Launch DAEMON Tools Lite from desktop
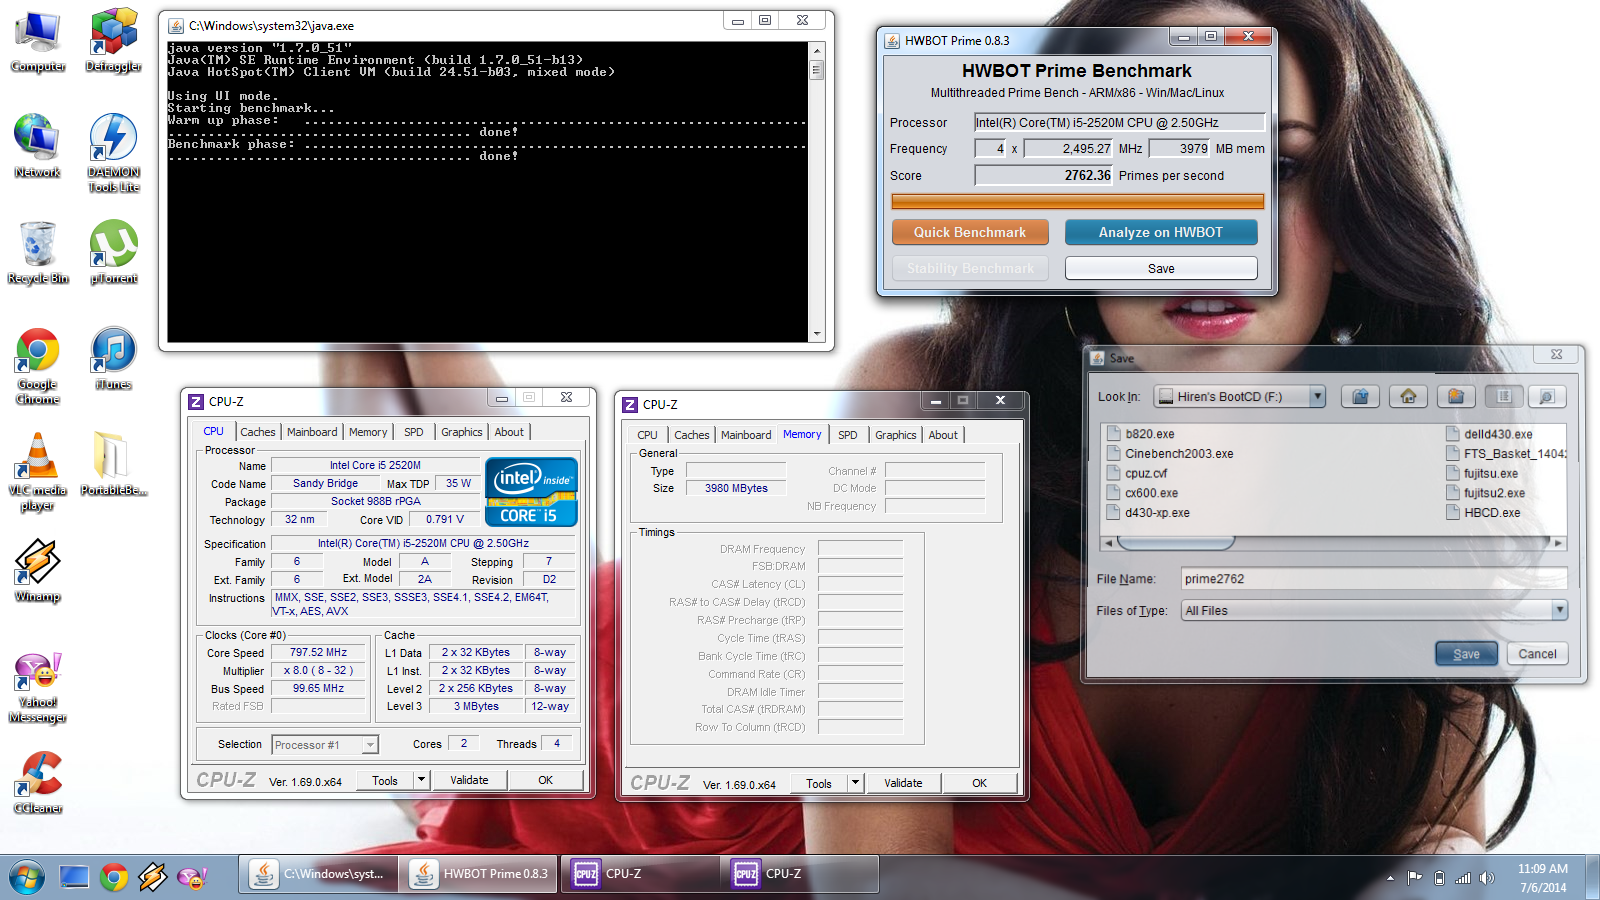This screenshot has height=900, width=1600. [113, 153]
